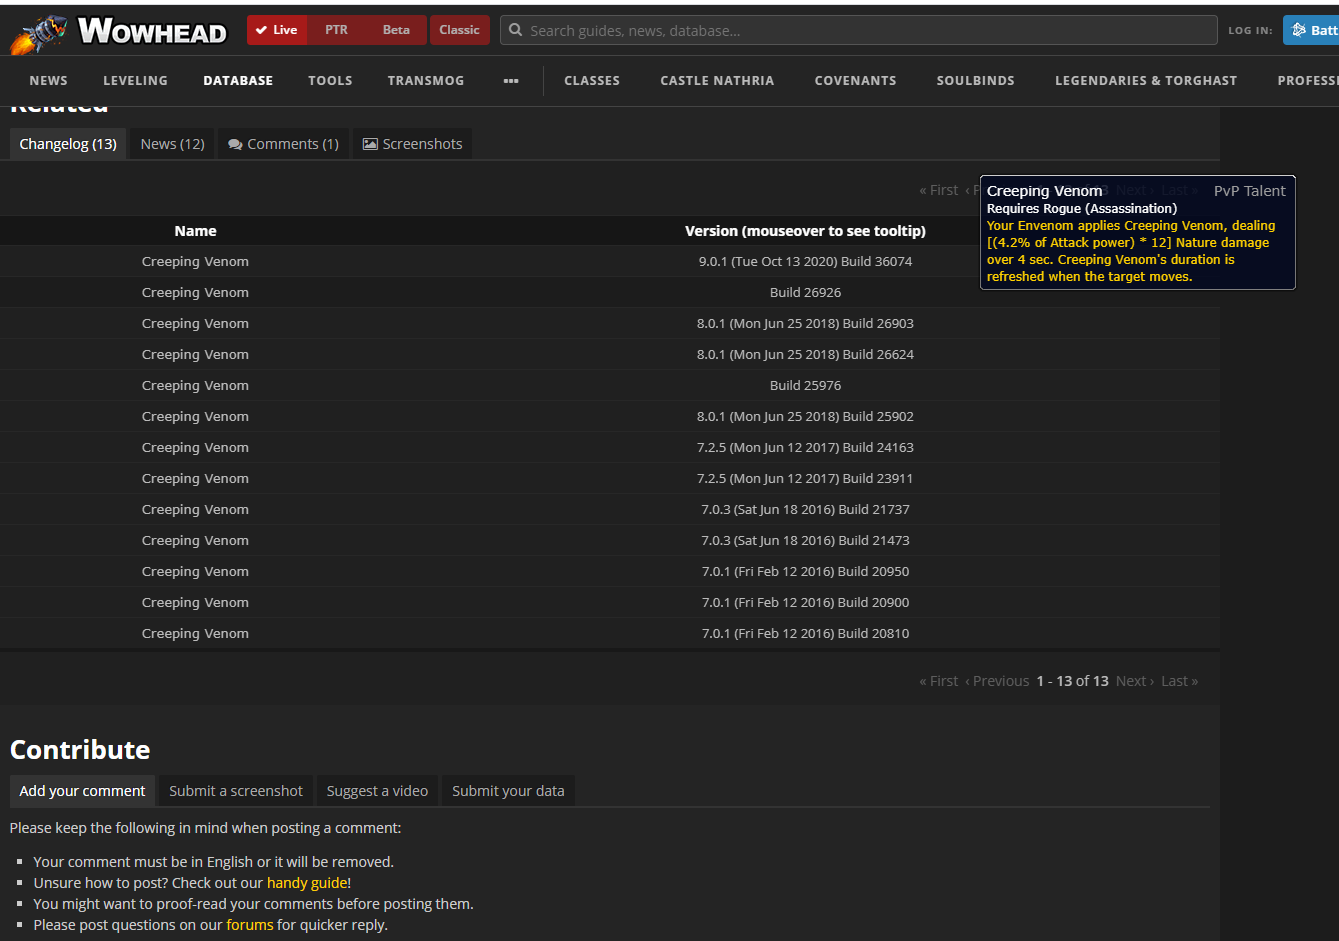
Task: Open the Transmog menu
Action: (426, 81)
